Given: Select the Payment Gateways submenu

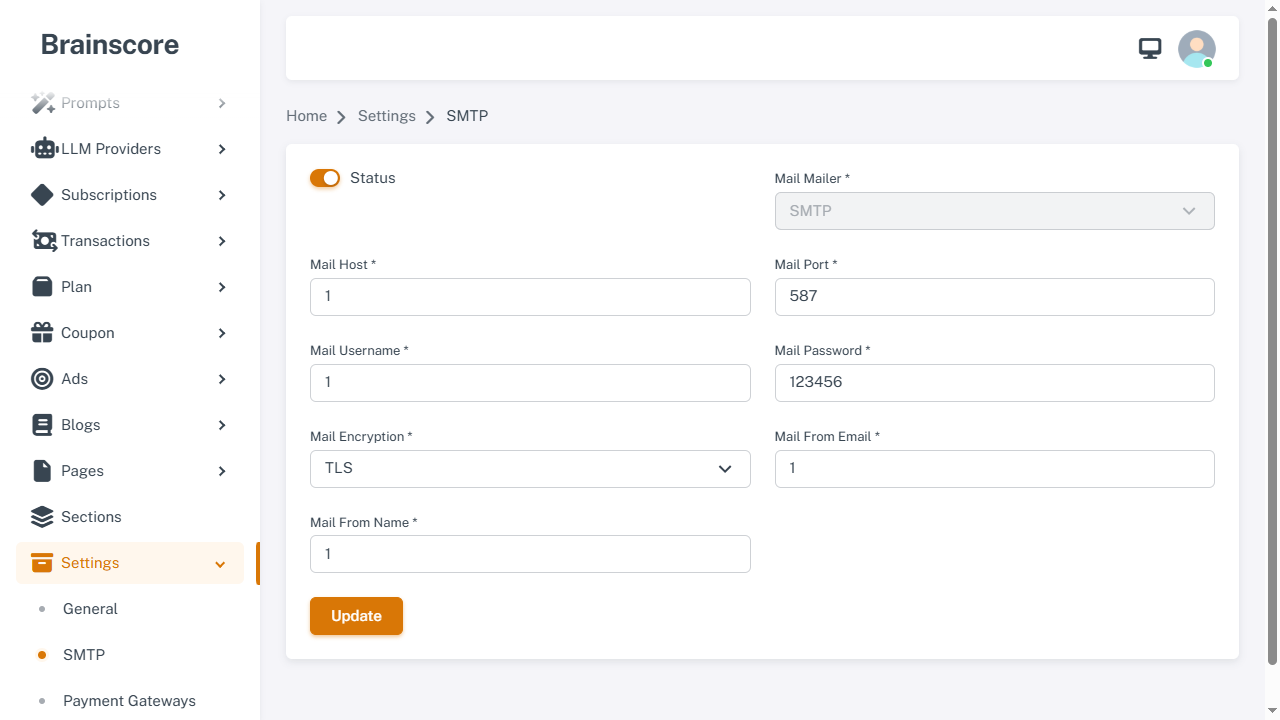Looking at the screenshot, I should coord(130,701).
